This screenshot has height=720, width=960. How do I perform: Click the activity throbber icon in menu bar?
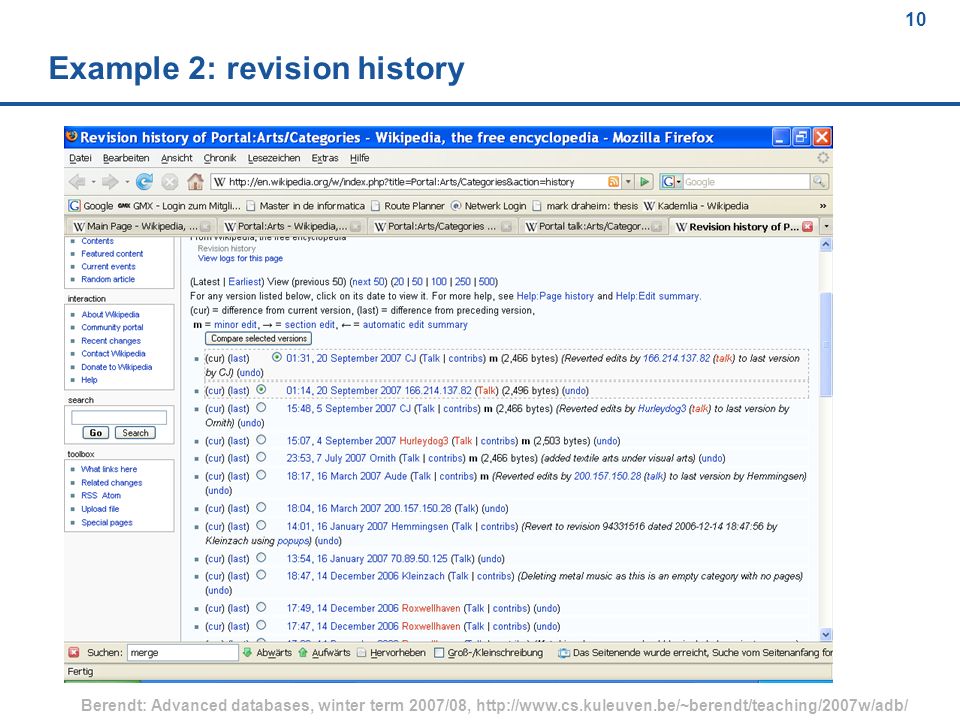tap(823, 158)
